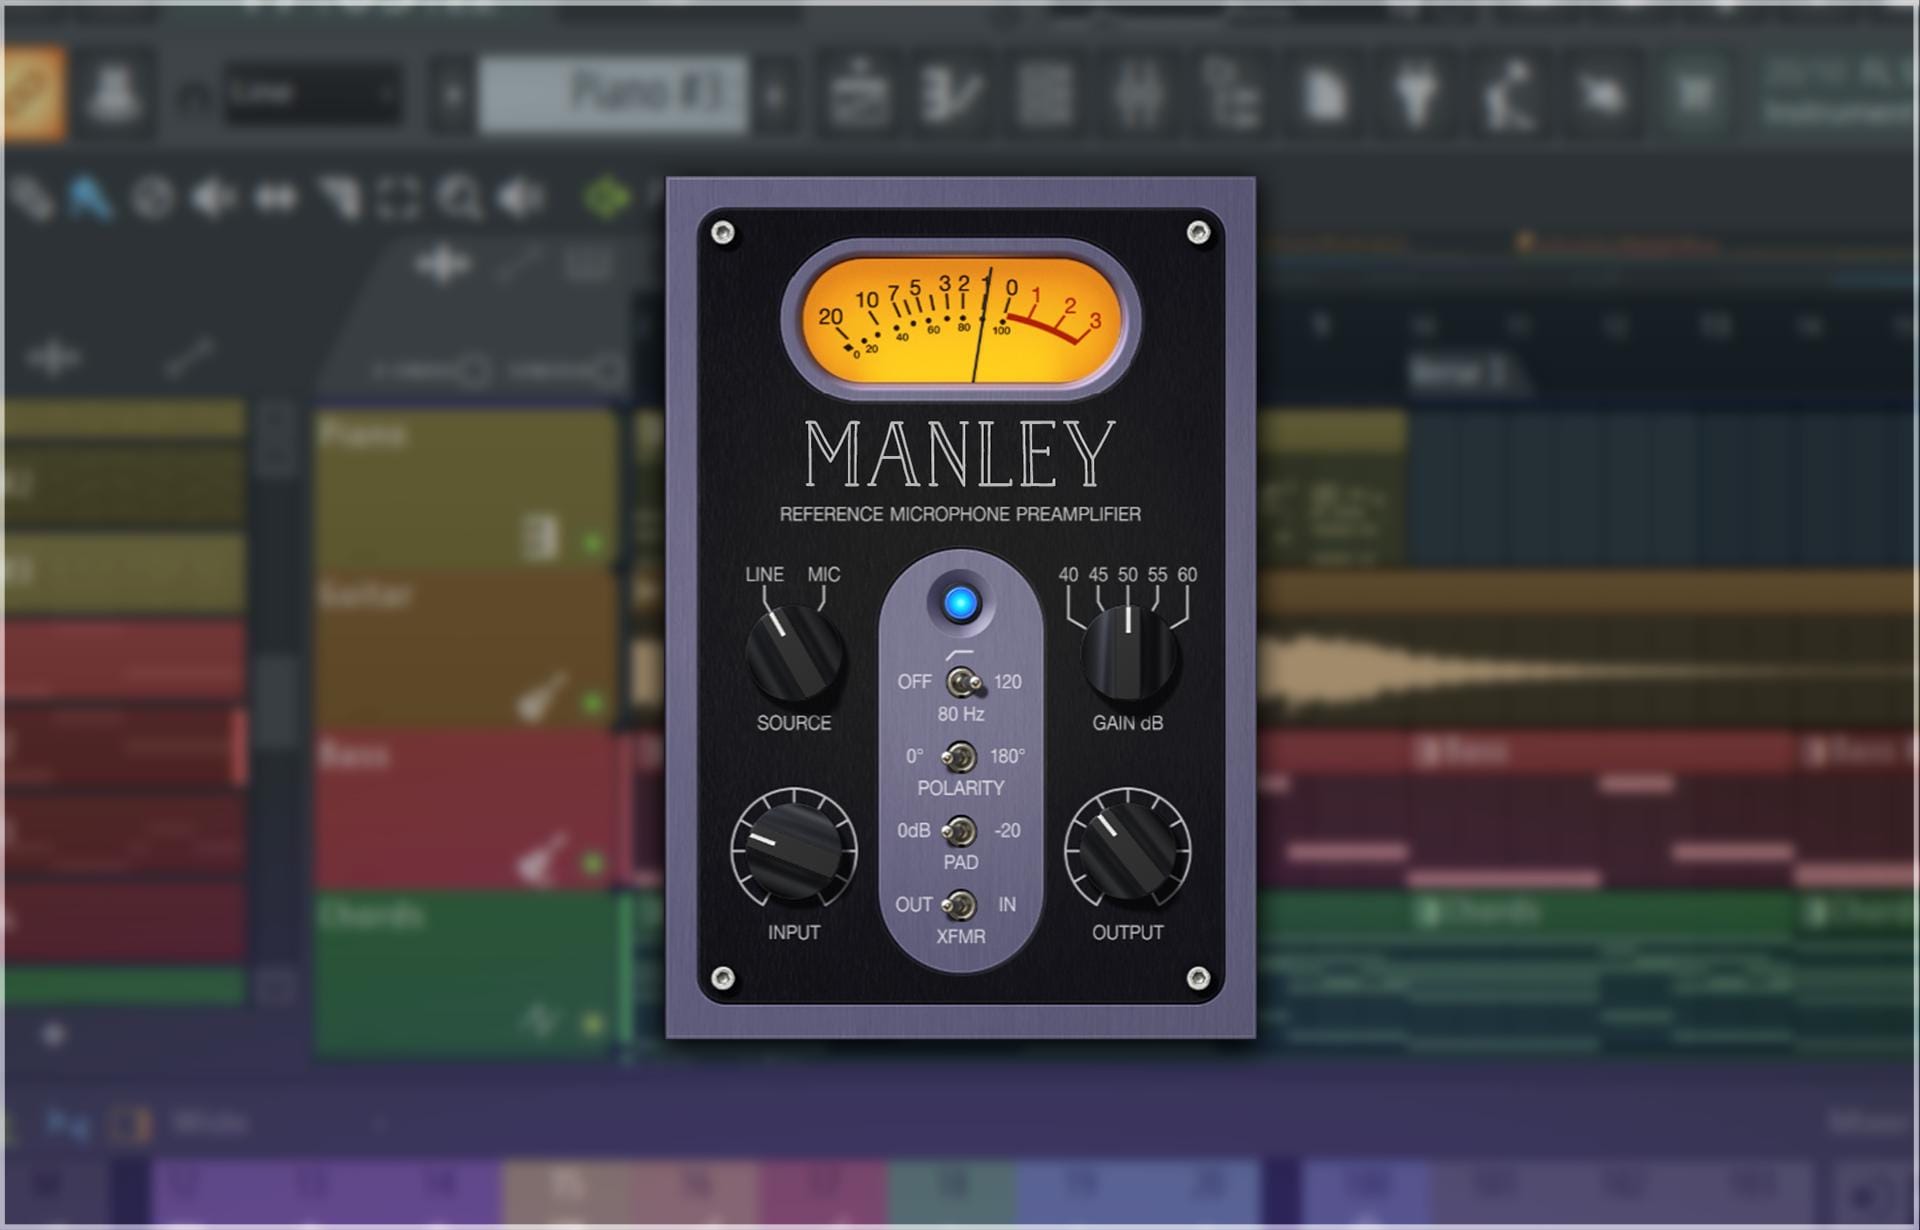Click the blue magnet snap icon
The width and height of the screenshot is (1920, 1230).
[90, 198]
